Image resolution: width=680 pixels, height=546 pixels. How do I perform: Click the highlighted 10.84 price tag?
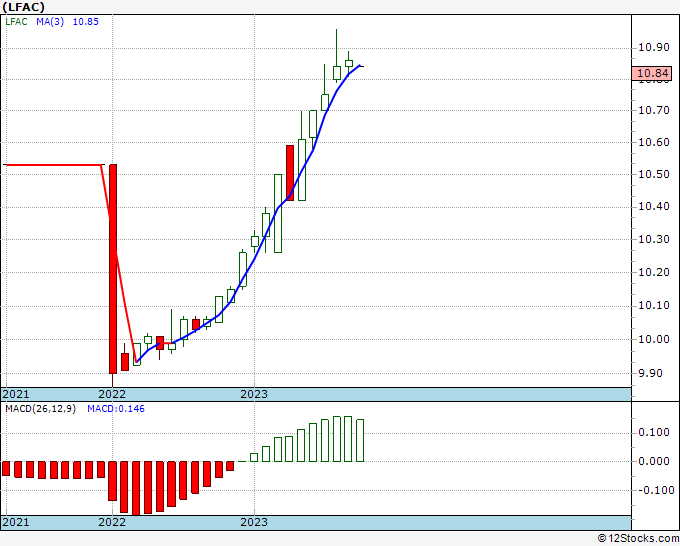pyautogui.click(x=651, y=73)
